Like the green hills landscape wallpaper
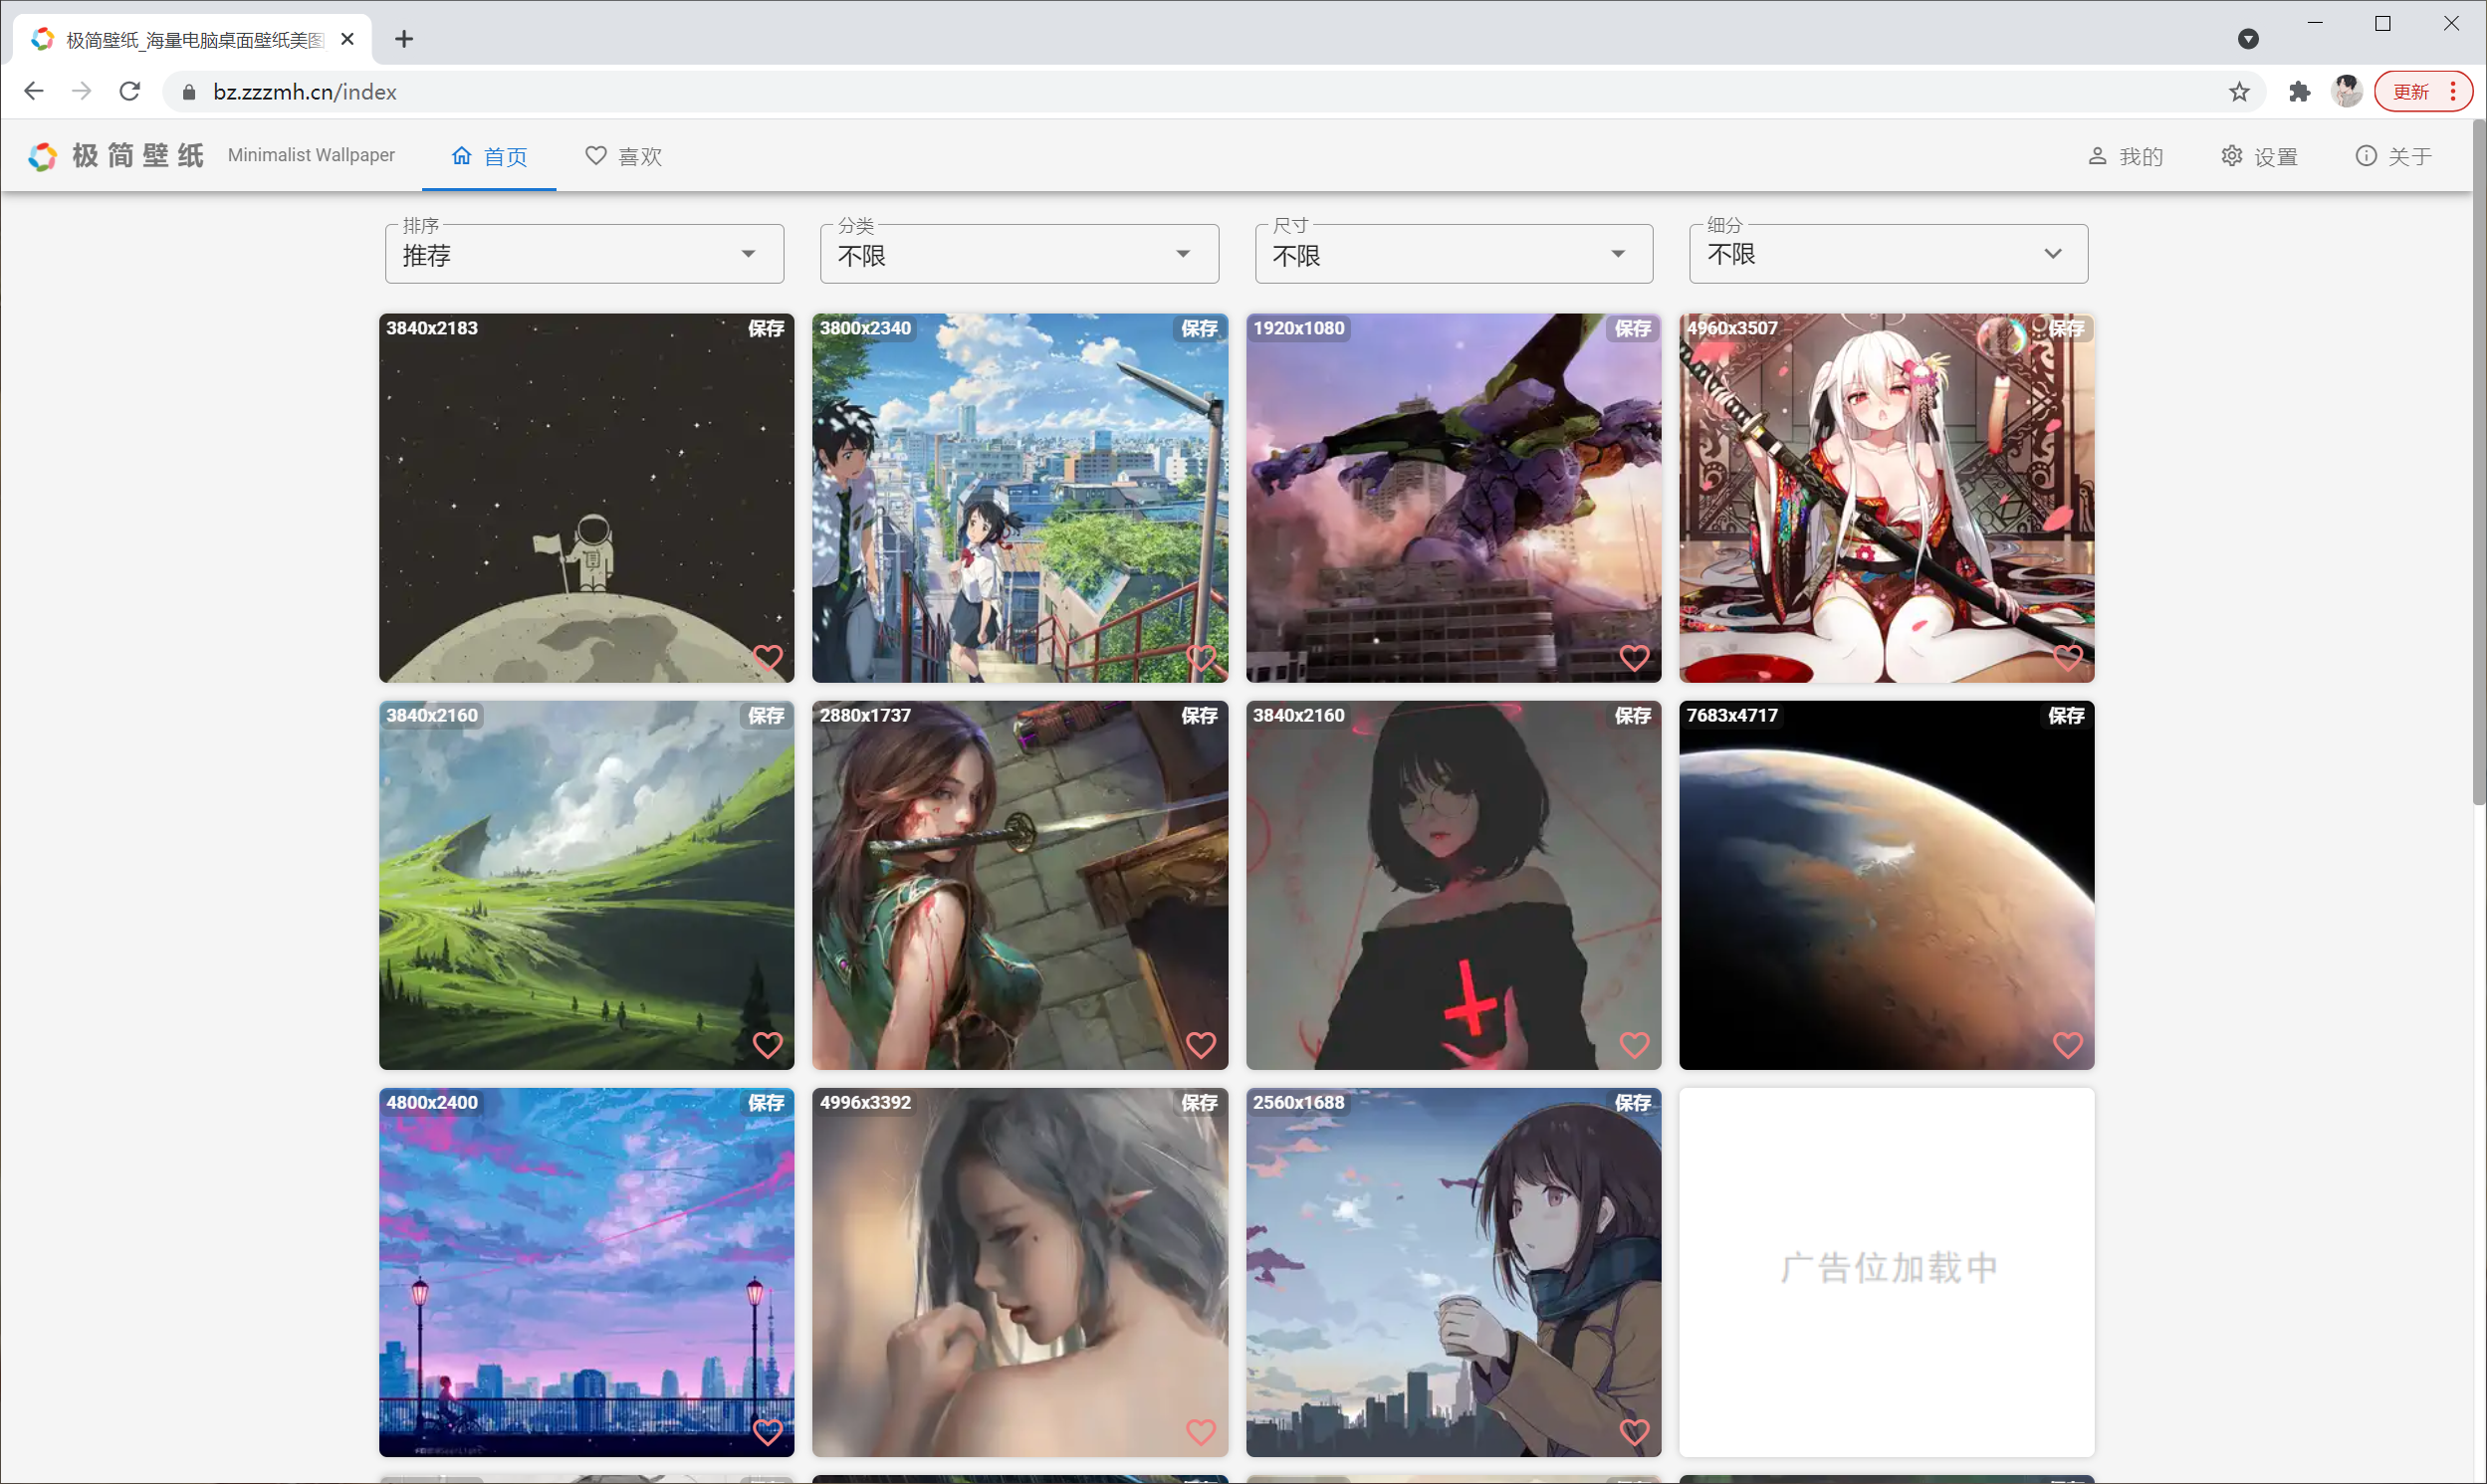Screen dimensions: 2487x1484 click(x=767, y=1045)
